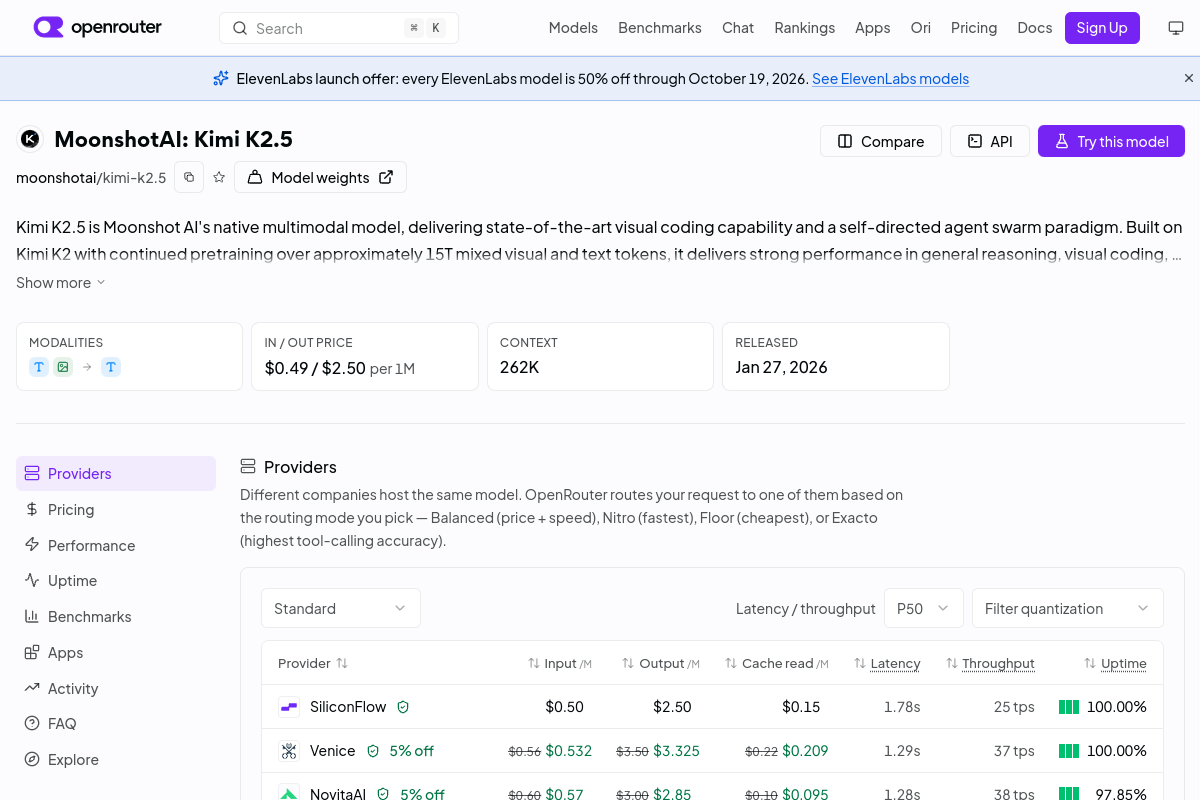Open Pricing in top navigation
1200x800 pixels.
(x=974, y=28)
